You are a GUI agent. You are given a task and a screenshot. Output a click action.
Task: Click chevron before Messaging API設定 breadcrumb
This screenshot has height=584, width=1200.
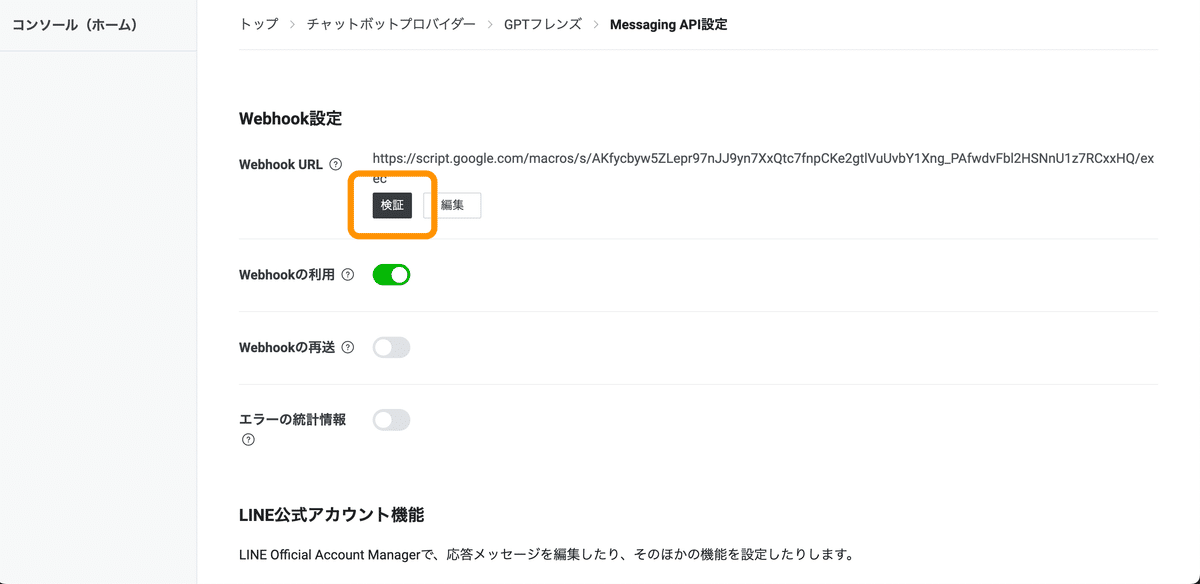tap(596, 24)
